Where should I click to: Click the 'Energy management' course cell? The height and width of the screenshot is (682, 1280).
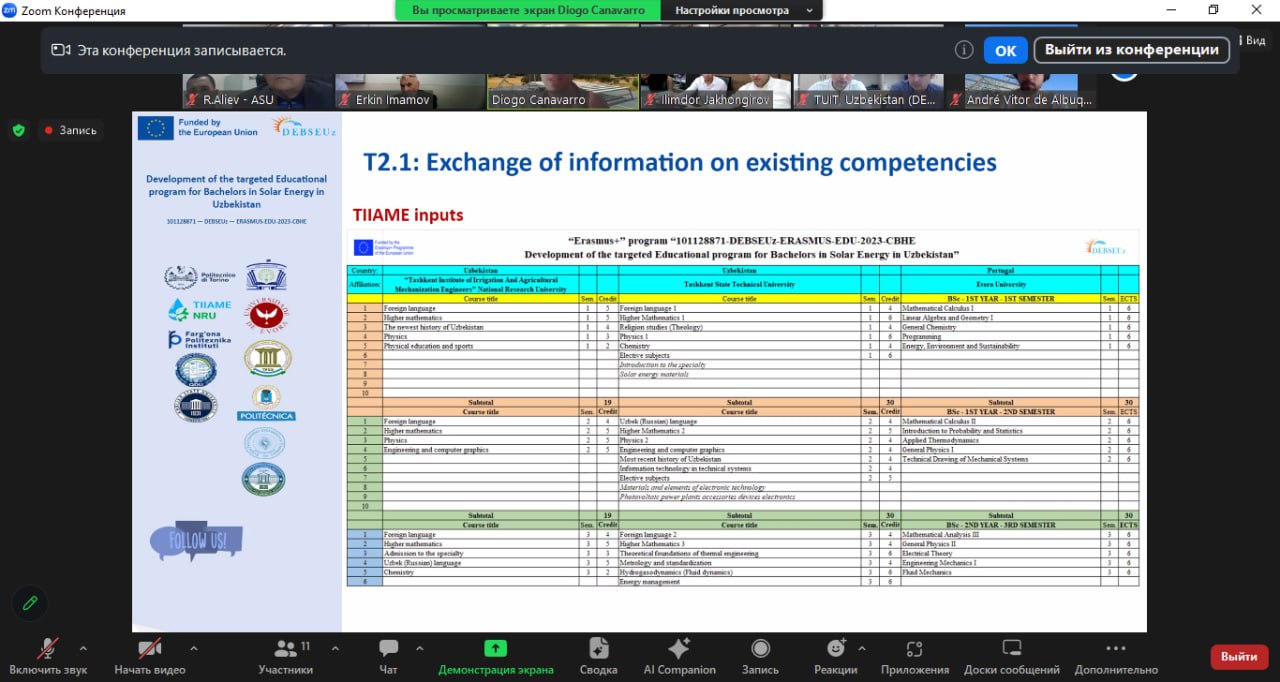point(739,582)
